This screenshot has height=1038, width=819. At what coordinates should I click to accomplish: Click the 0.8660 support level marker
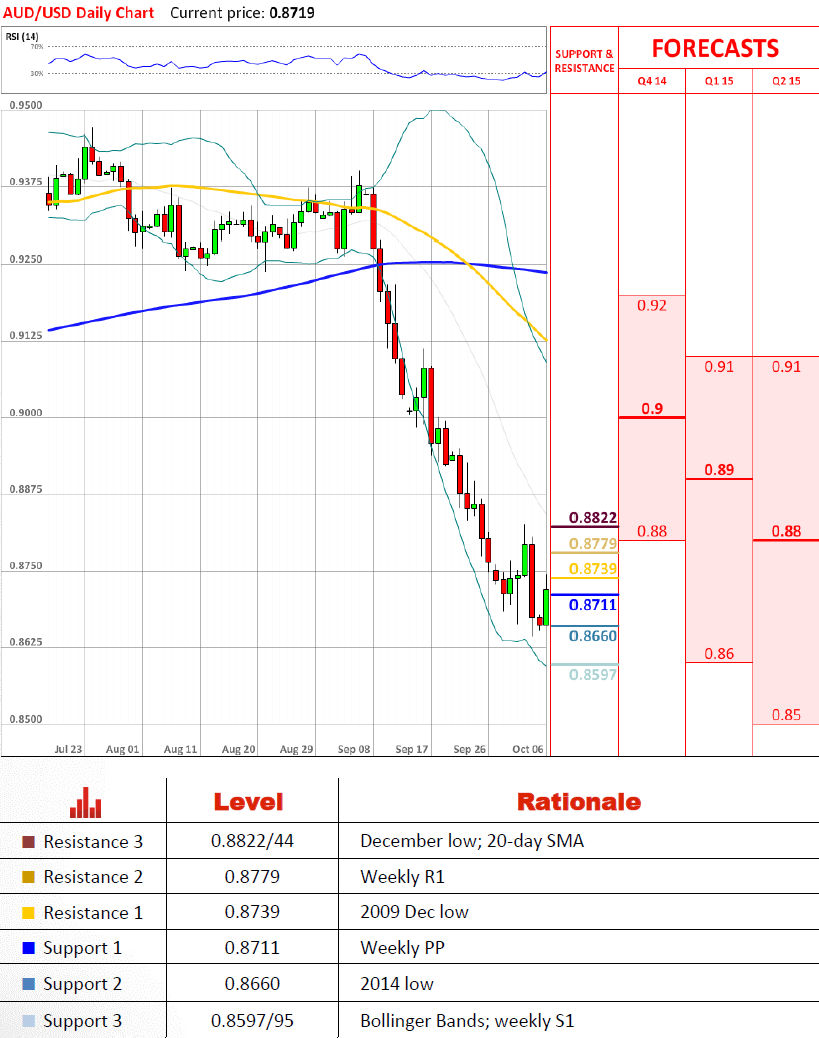(x=592, y=636)
